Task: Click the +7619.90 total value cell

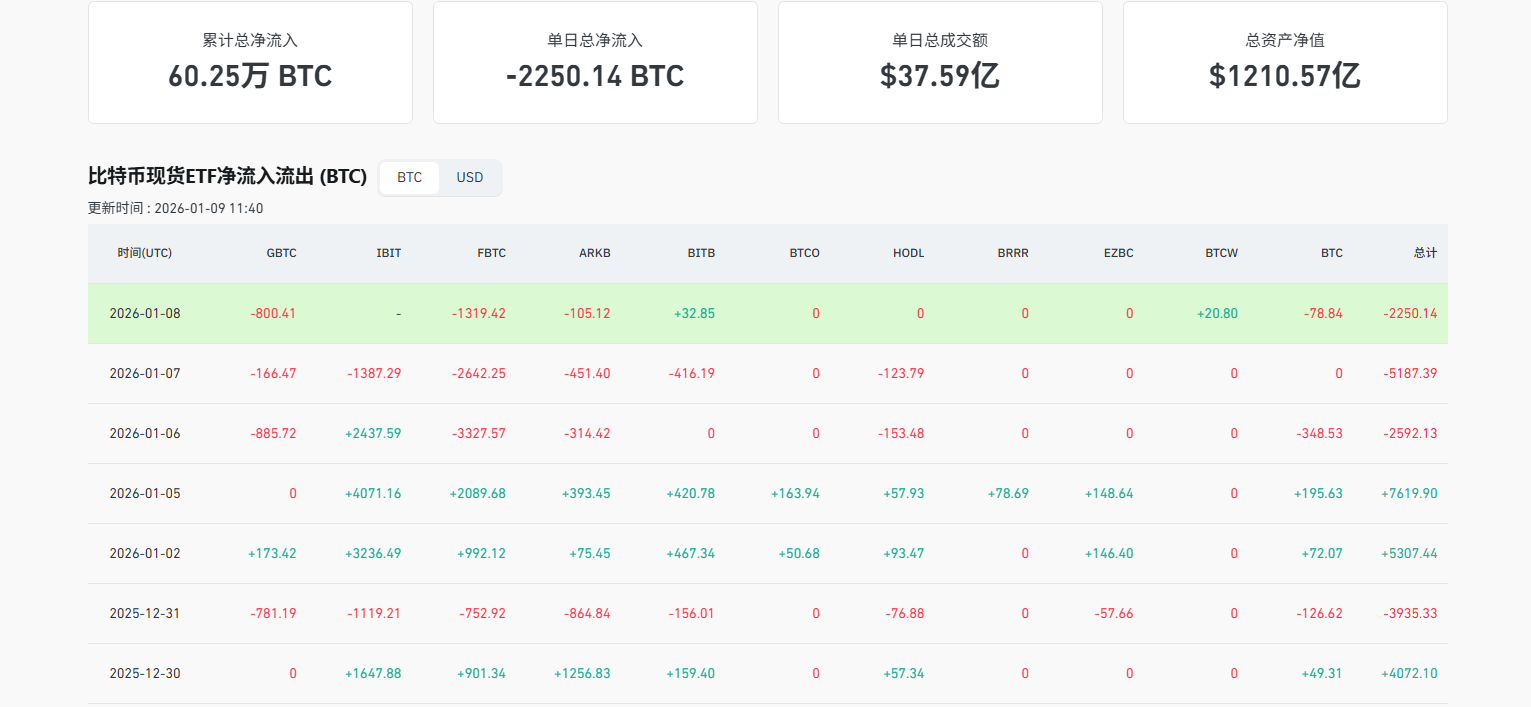Action: click(x=1411, y=493)
